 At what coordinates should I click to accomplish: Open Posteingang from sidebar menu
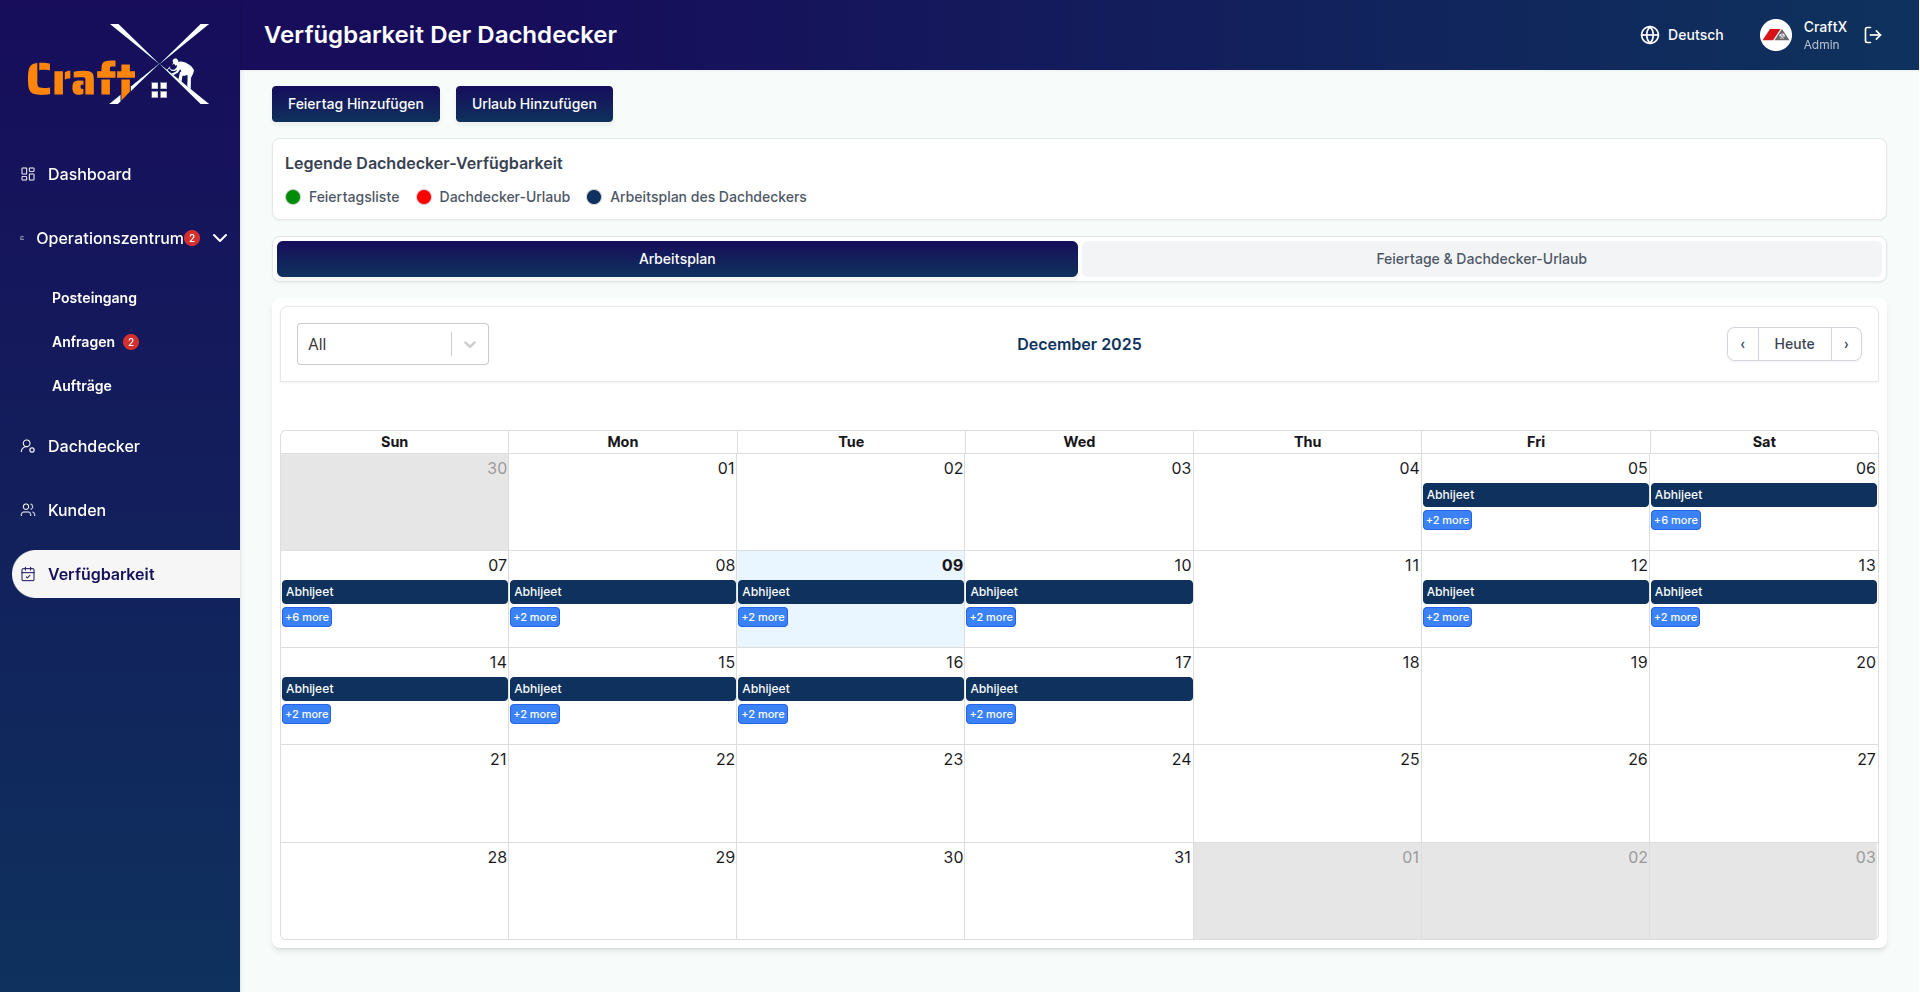coord(94,297)
